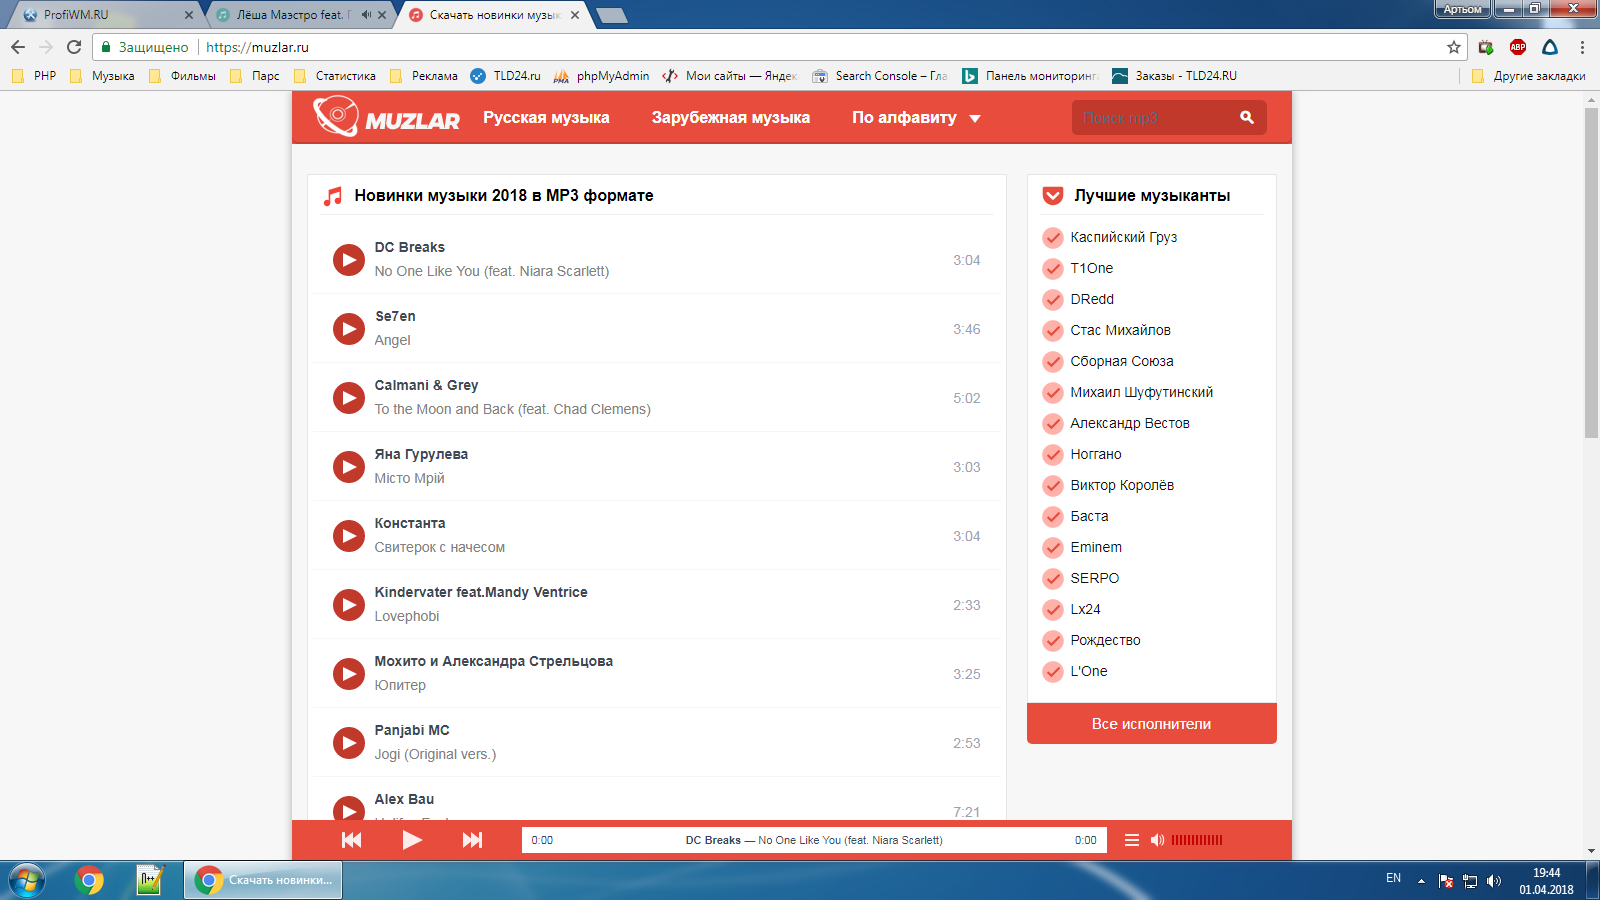Expand the По алфавиту dropdown

916,117
